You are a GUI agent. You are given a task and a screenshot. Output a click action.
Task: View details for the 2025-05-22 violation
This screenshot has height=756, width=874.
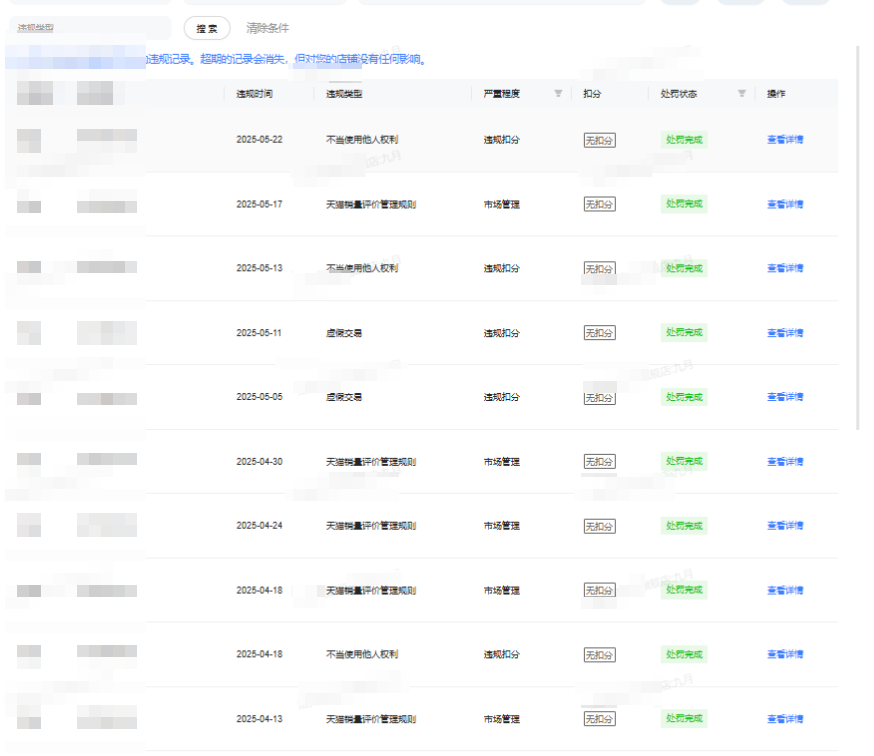(x=785, y=140)
